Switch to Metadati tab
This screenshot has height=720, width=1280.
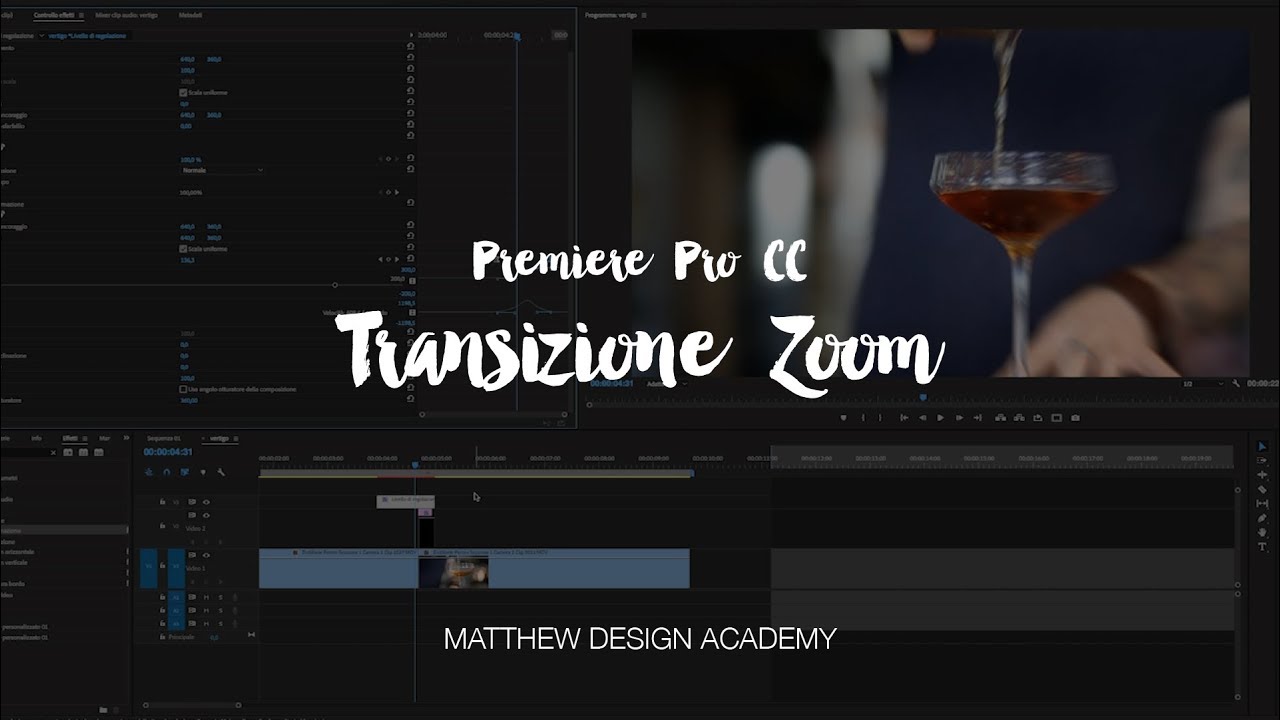(189, 16)
